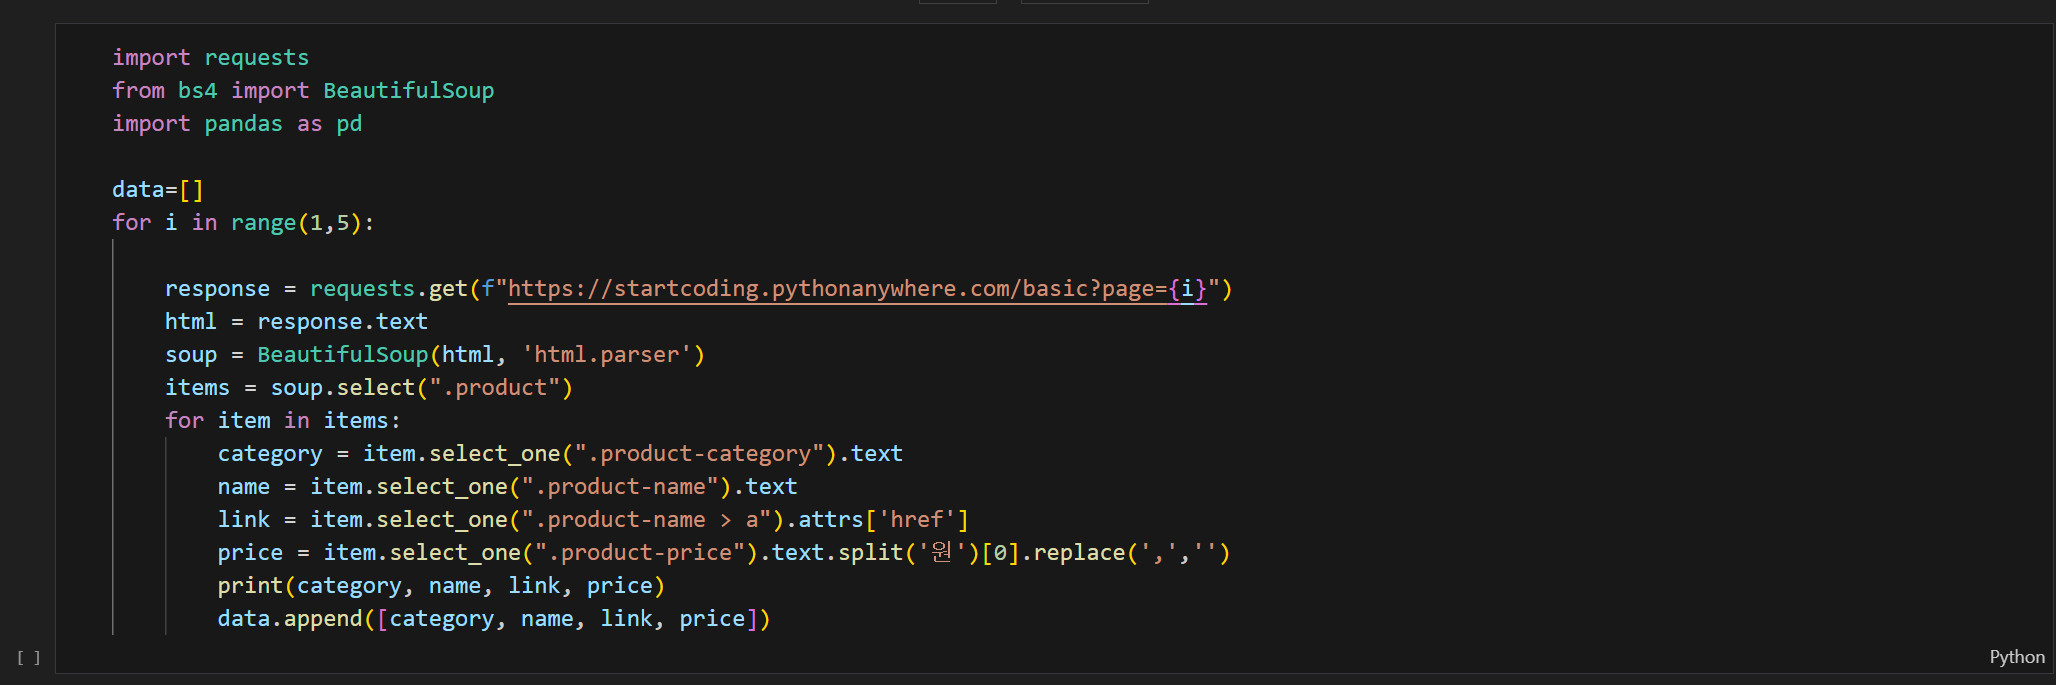This screenshot has width=2056, height=685.
Task: Click 'soup' variable at start of its line
Action: pos(191,355)
